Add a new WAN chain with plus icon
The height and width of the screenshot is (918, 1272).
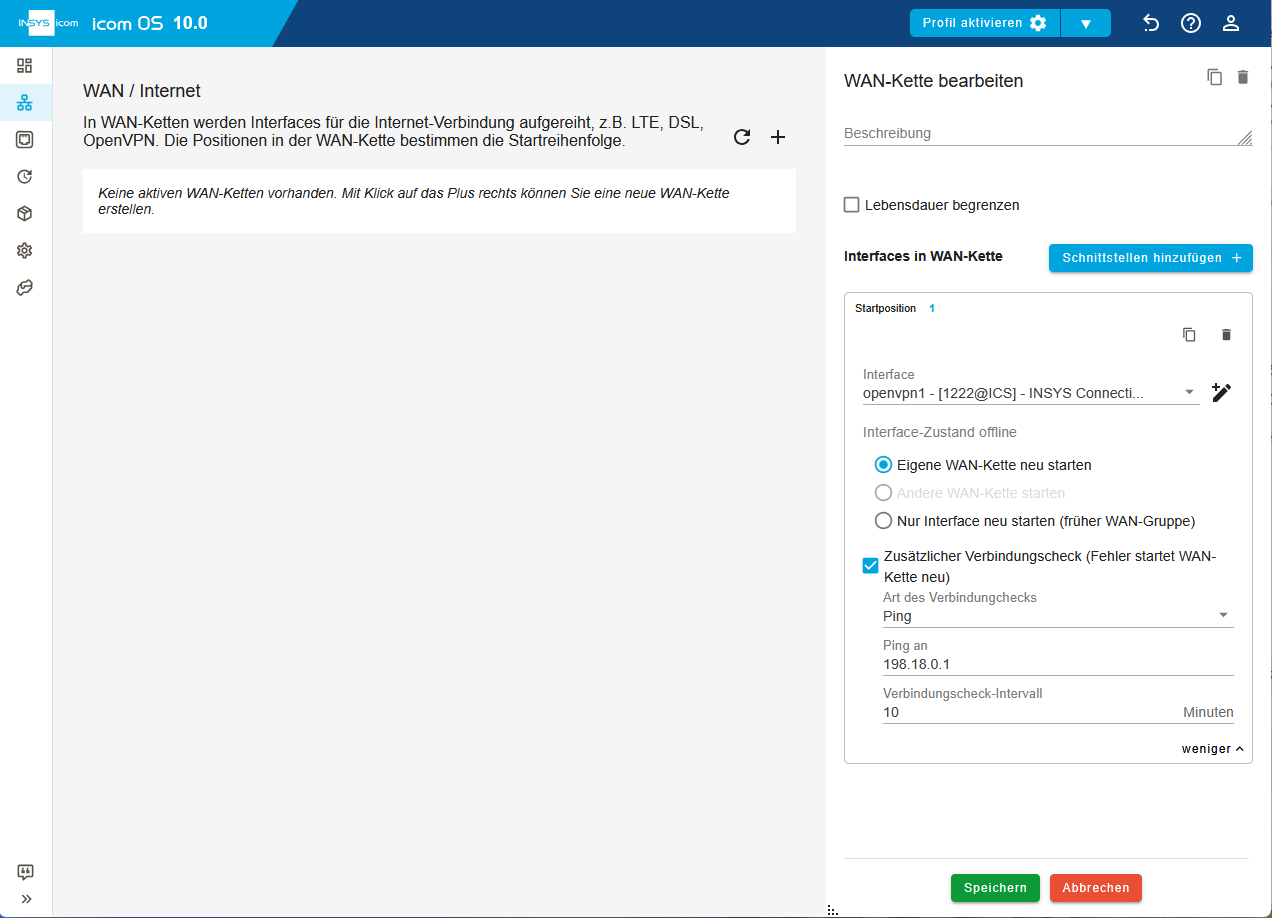tap(778, 137)
